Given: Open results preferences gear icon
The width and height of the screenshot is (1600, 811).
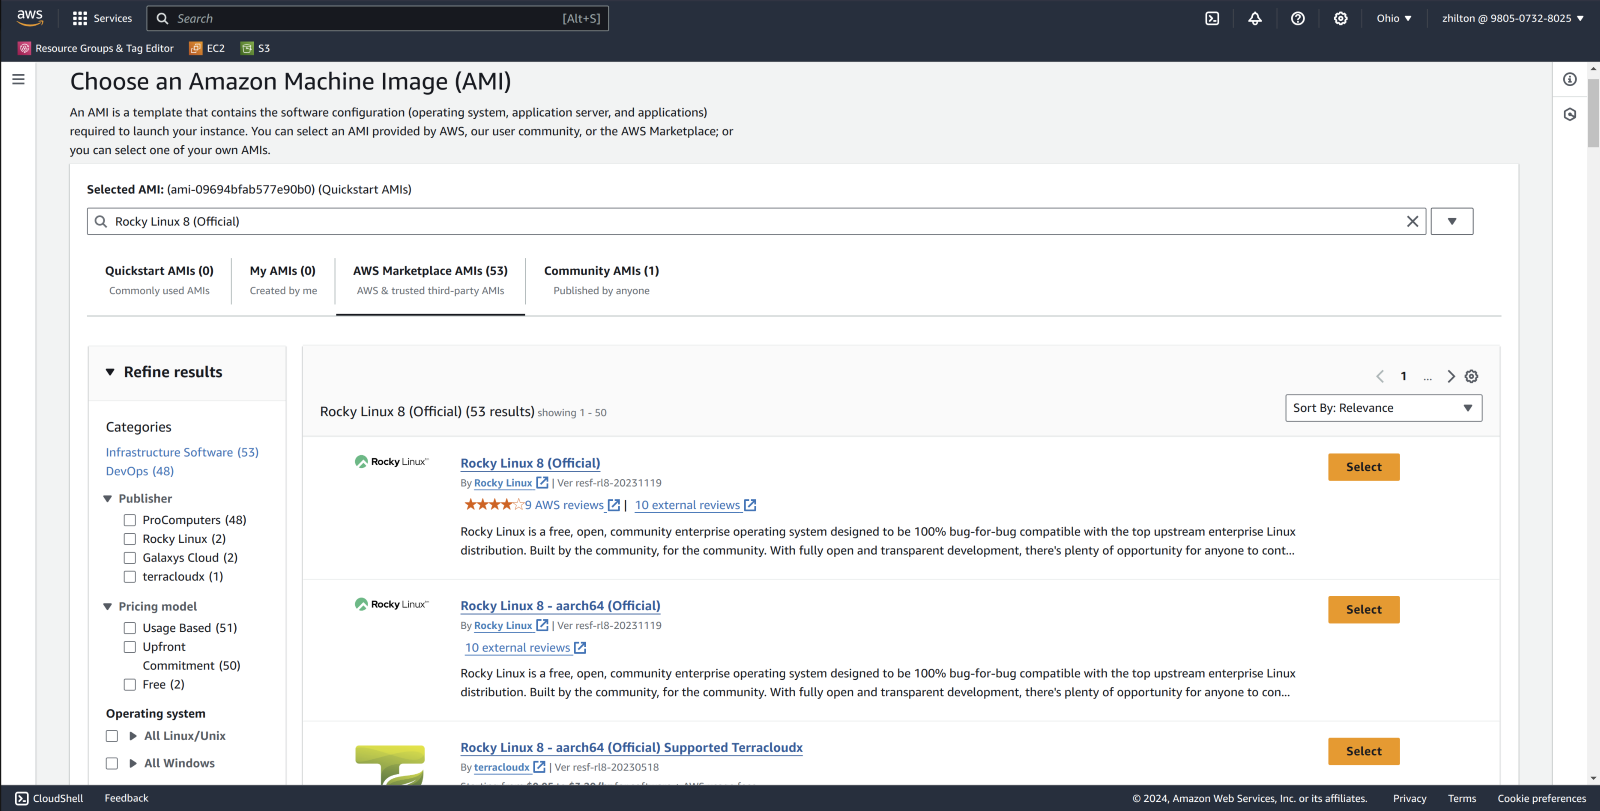Looking at the screenshot, I should pyautogui.click(x=1472, y=376).
